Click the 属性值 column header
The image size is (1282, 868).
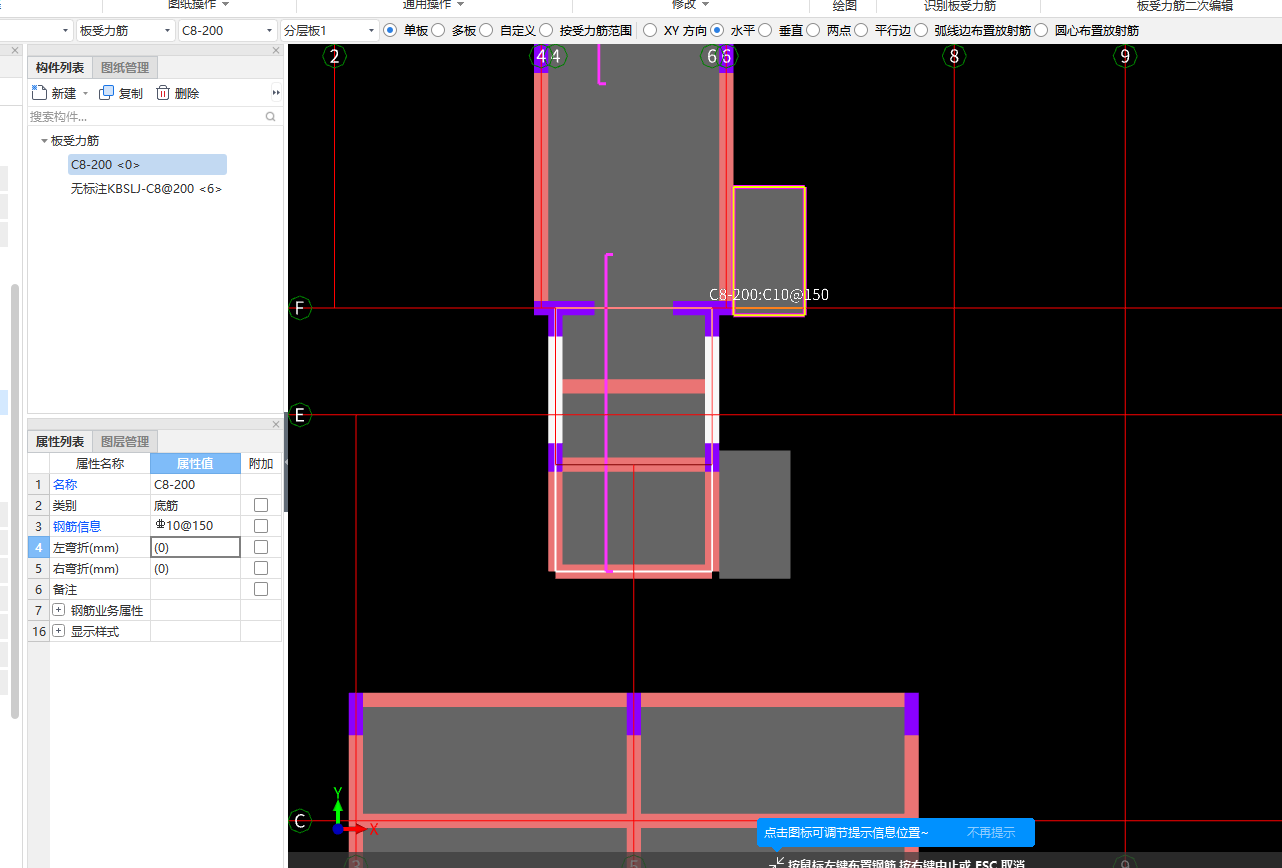coord(195,463)
